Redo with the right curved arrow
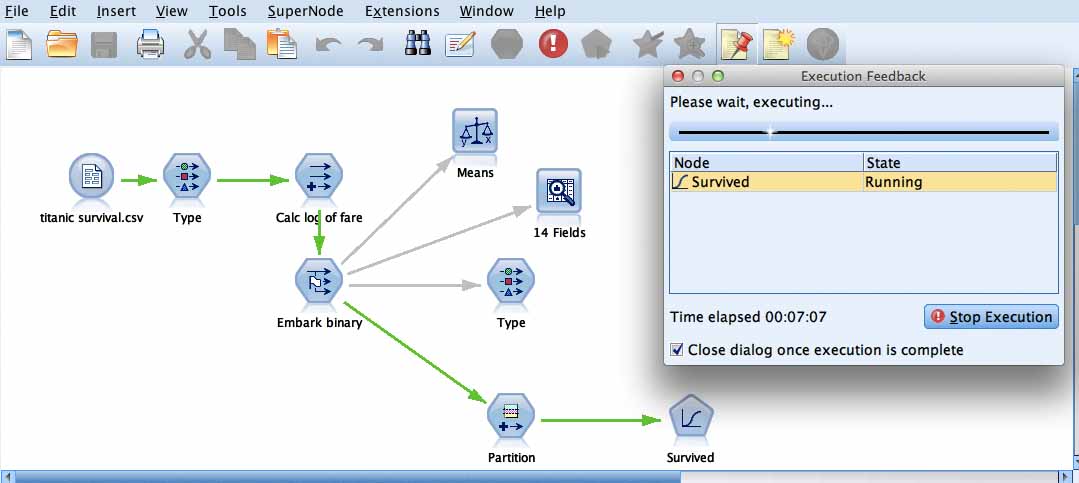 (370, 45)
